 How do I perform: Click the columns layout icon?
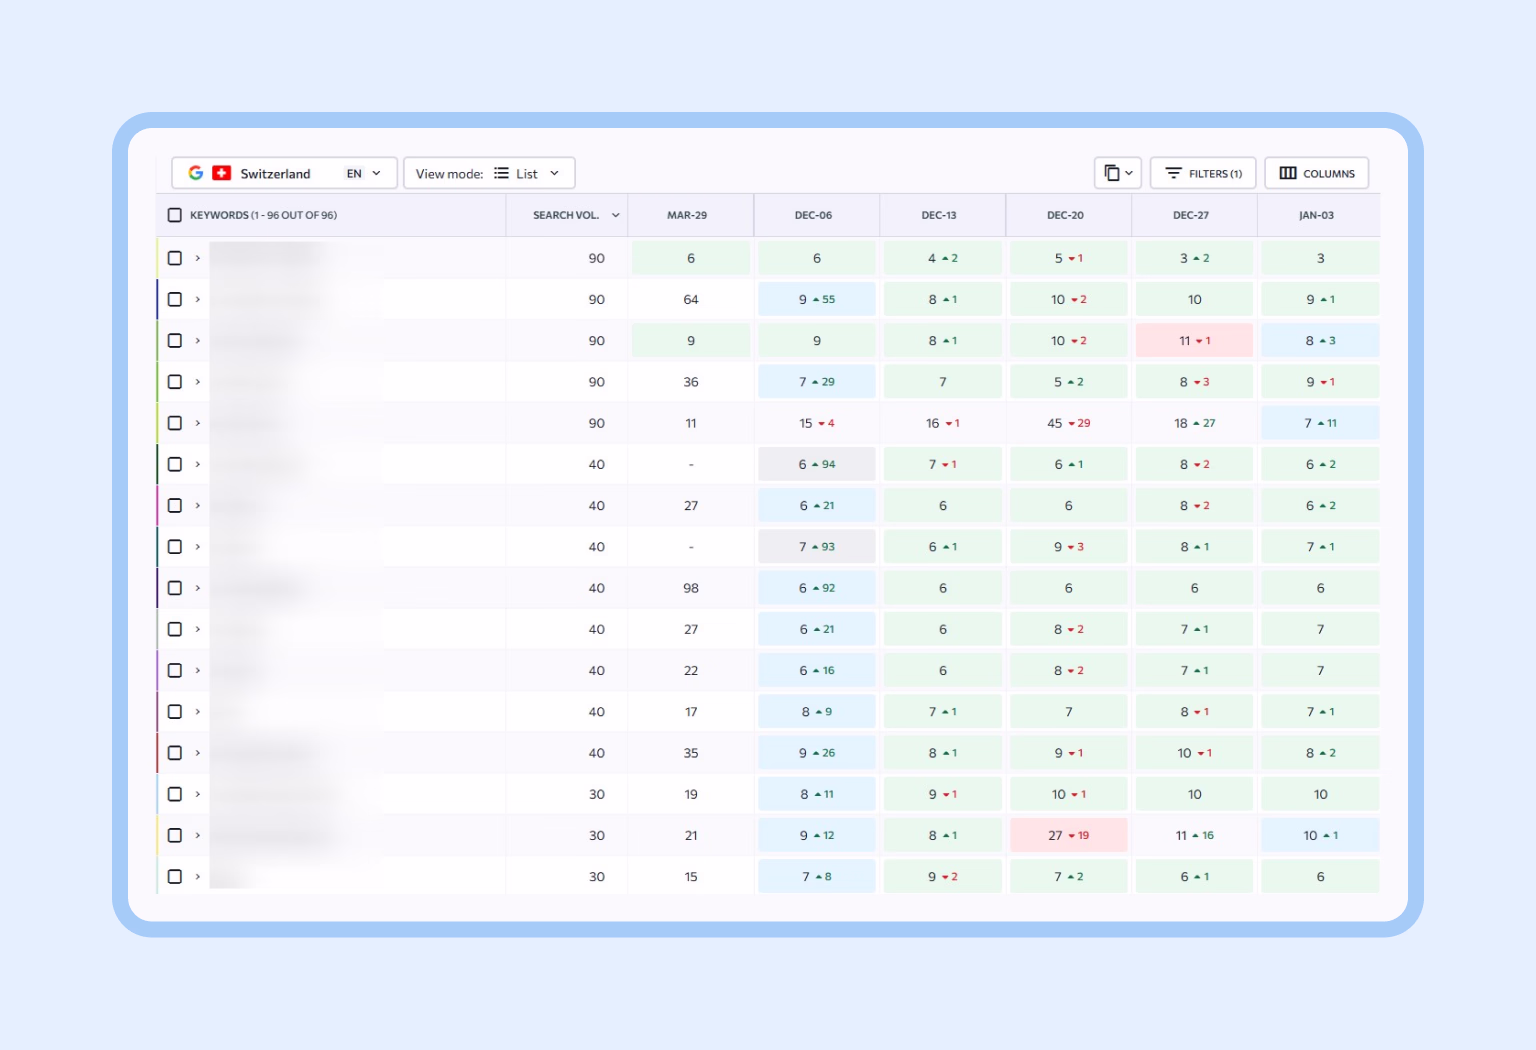tap(1288, 173)
